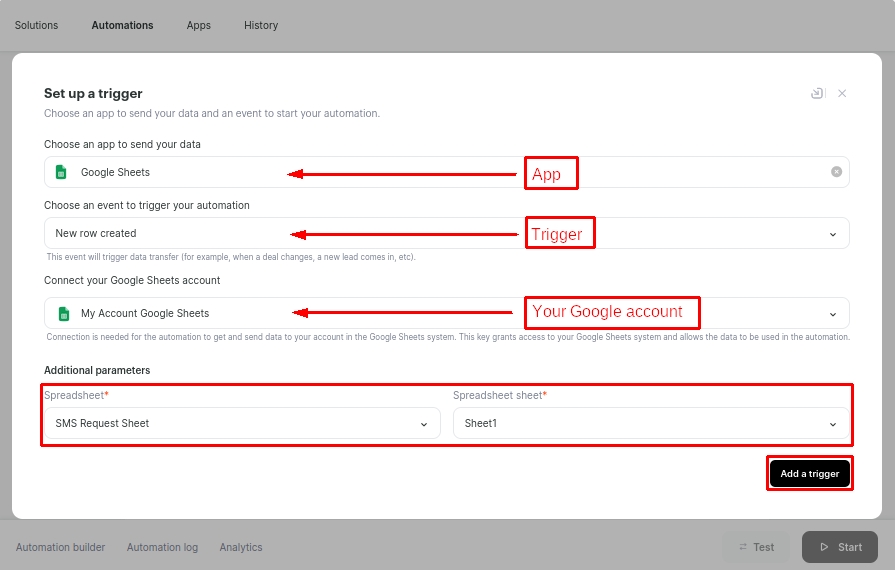The width and height of the screenshot is (895, 570).
Task: Expand the trigger event dropdown chevron
Action: (833, 234)
